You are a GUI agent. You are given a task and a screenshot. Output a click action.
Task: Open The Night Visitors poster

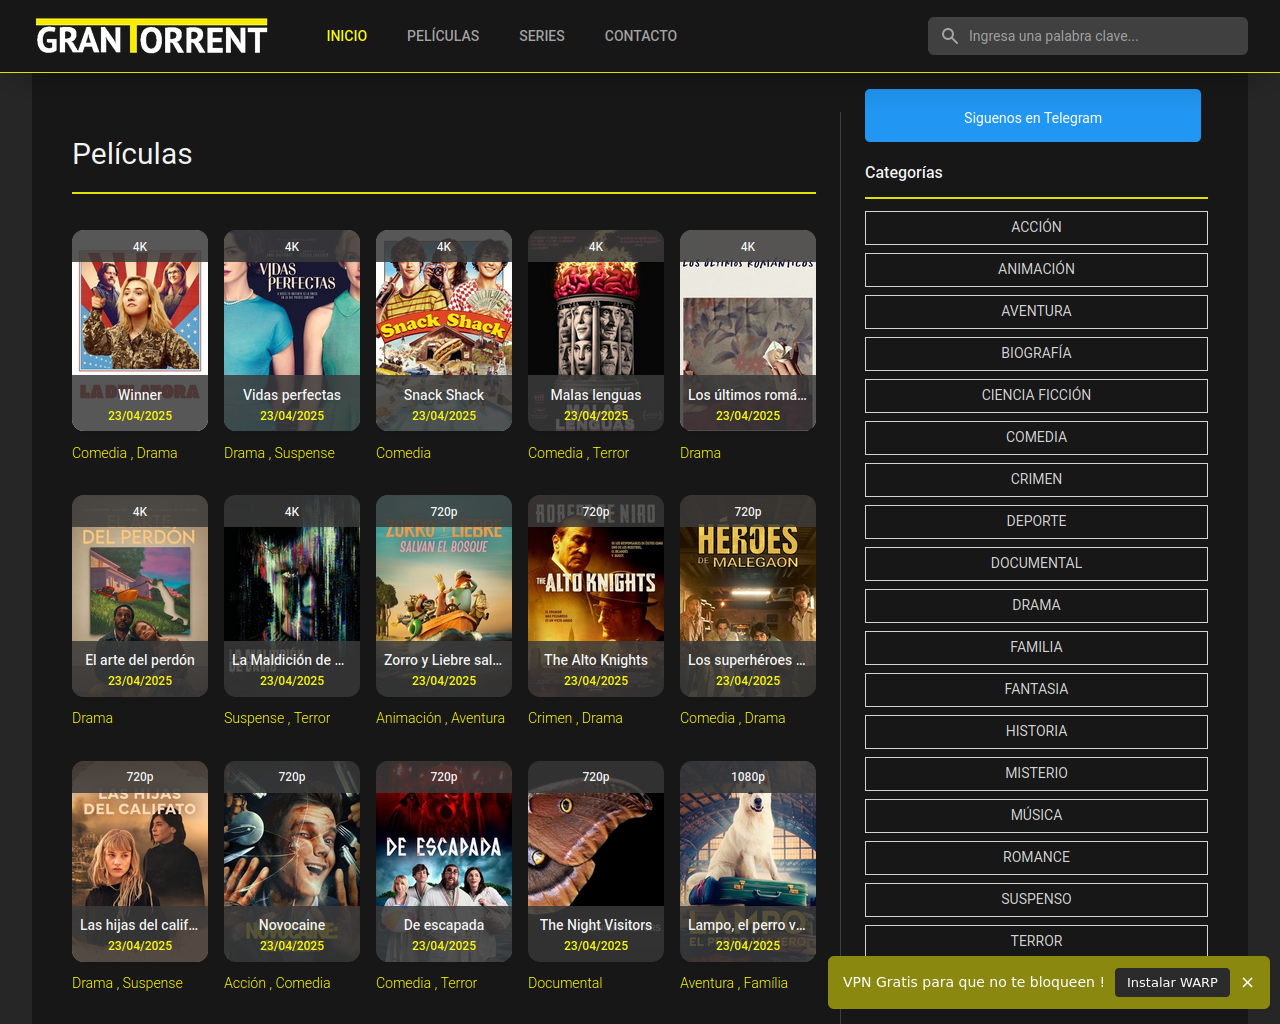596,861
